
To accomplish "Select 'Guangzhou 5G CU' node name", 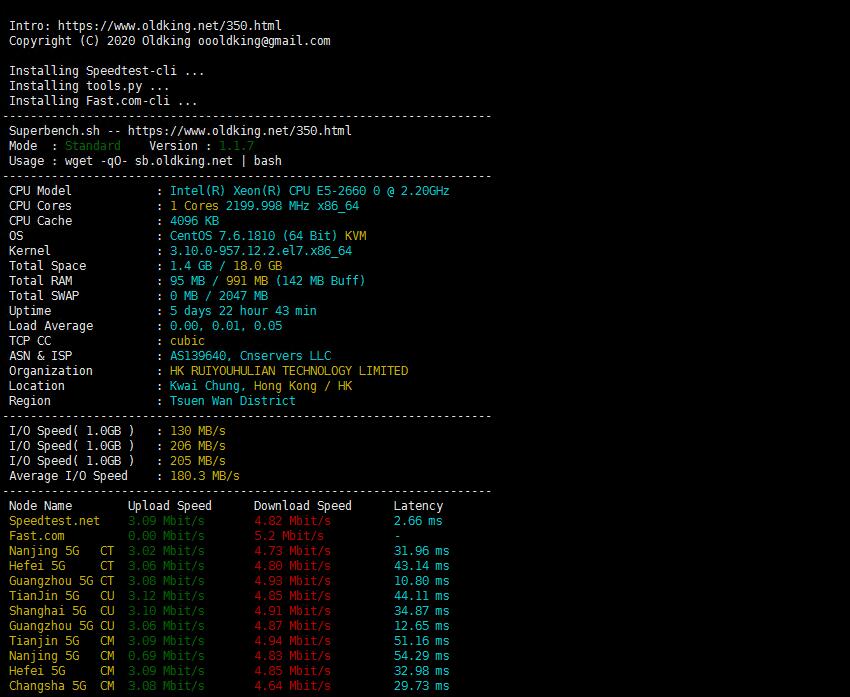I will [61, 626].
